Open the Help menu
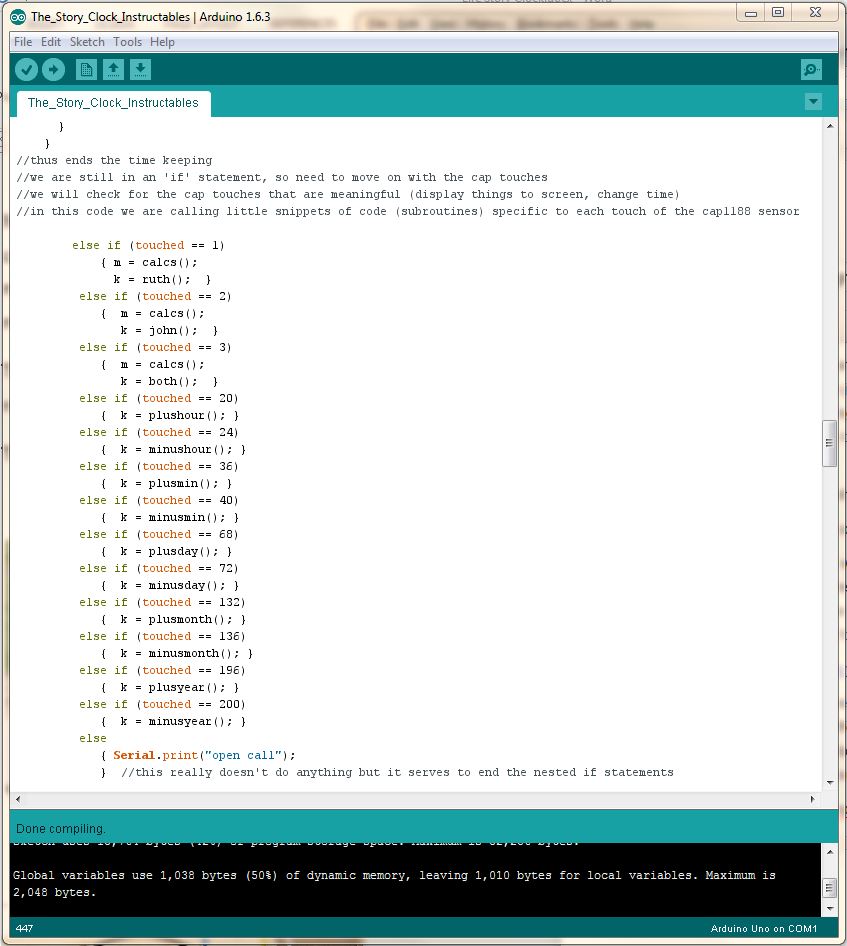Viewport: 847px width, 946px height. tap(162, 42)
